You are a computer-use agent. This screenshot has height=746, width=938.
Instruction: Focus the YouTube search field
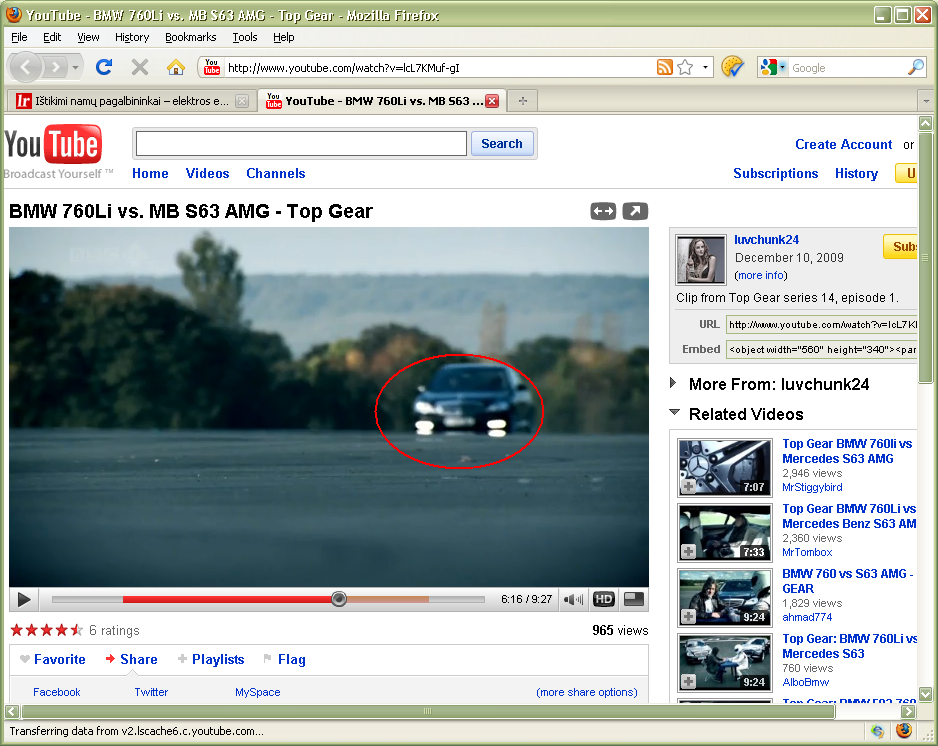point(301,144)
